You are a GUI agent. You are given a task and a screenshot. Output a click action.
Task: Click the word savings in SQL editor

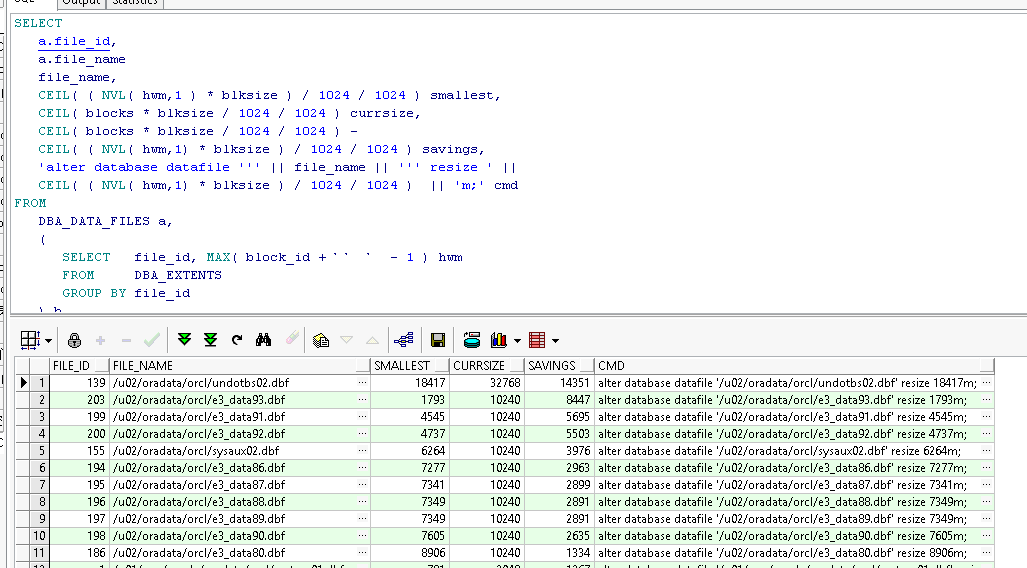coord(452,149)
